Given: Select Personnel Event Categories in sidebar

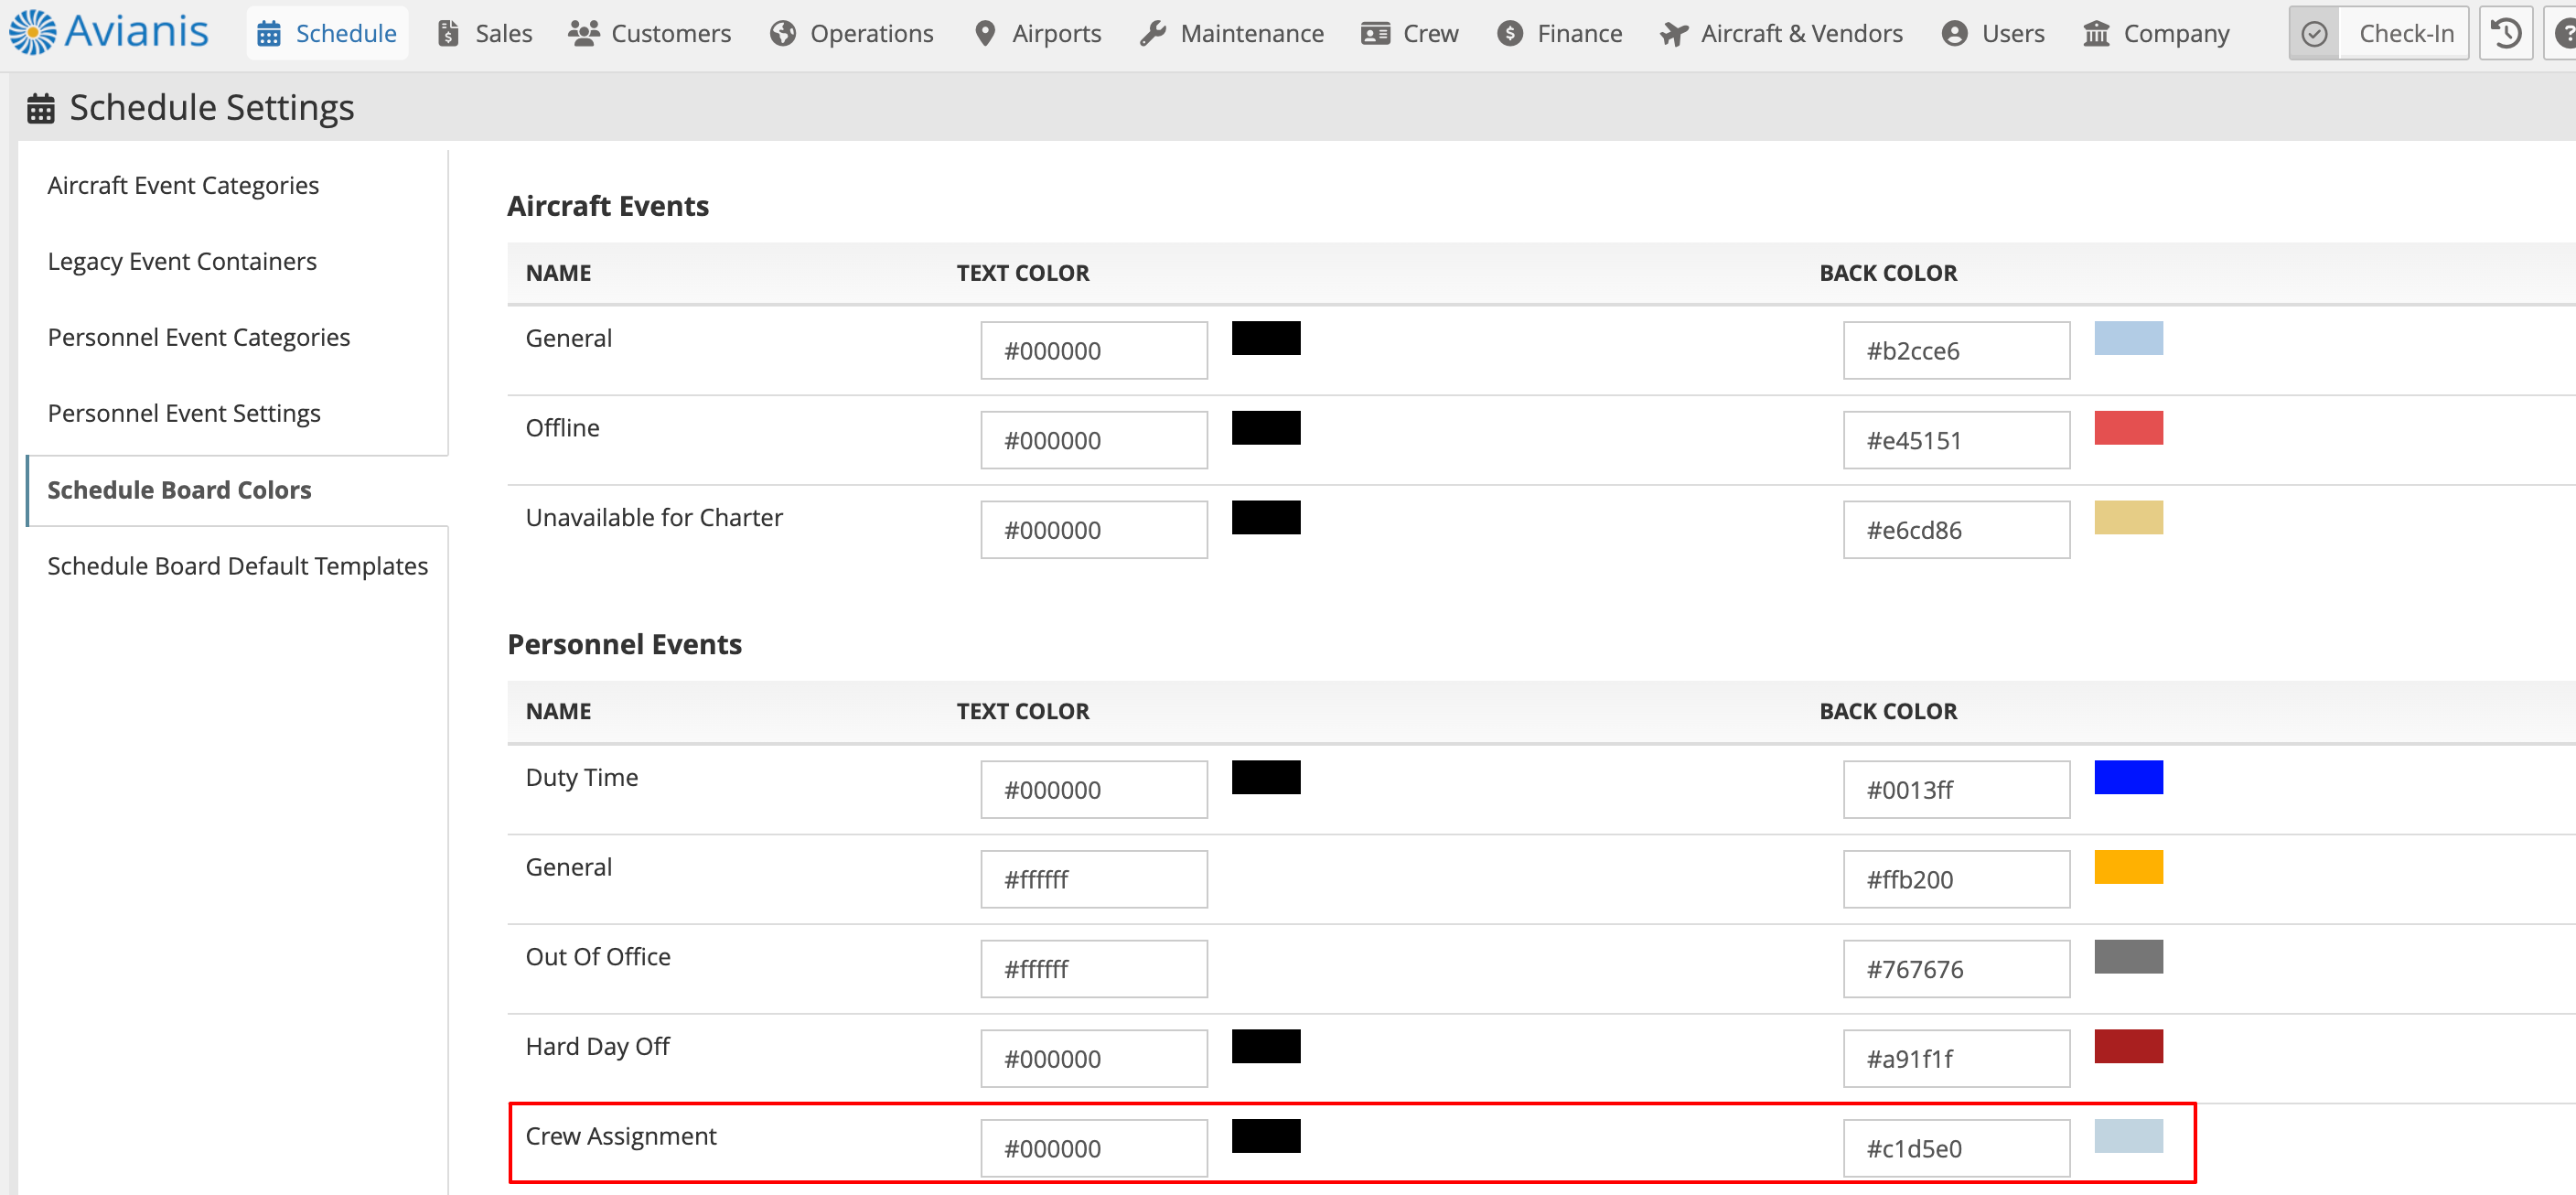Looking at the screenshot, I should [199, 338].
